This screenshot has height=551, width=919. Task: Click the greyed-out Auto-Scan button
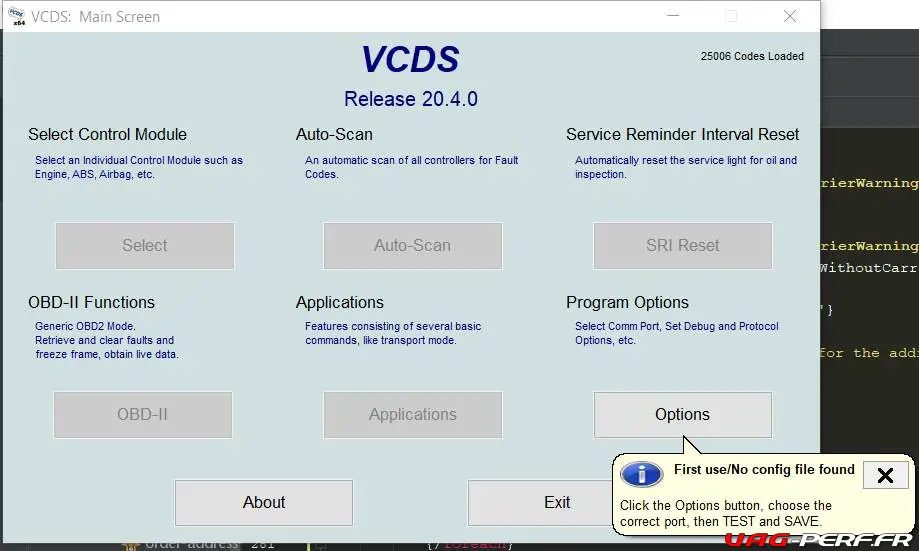point(413,246)
